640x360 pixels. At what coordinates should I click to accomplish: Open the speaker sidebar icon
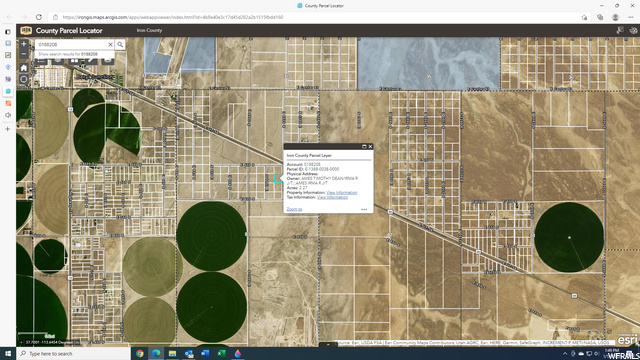pyautogui.click(x=8, y=115)
